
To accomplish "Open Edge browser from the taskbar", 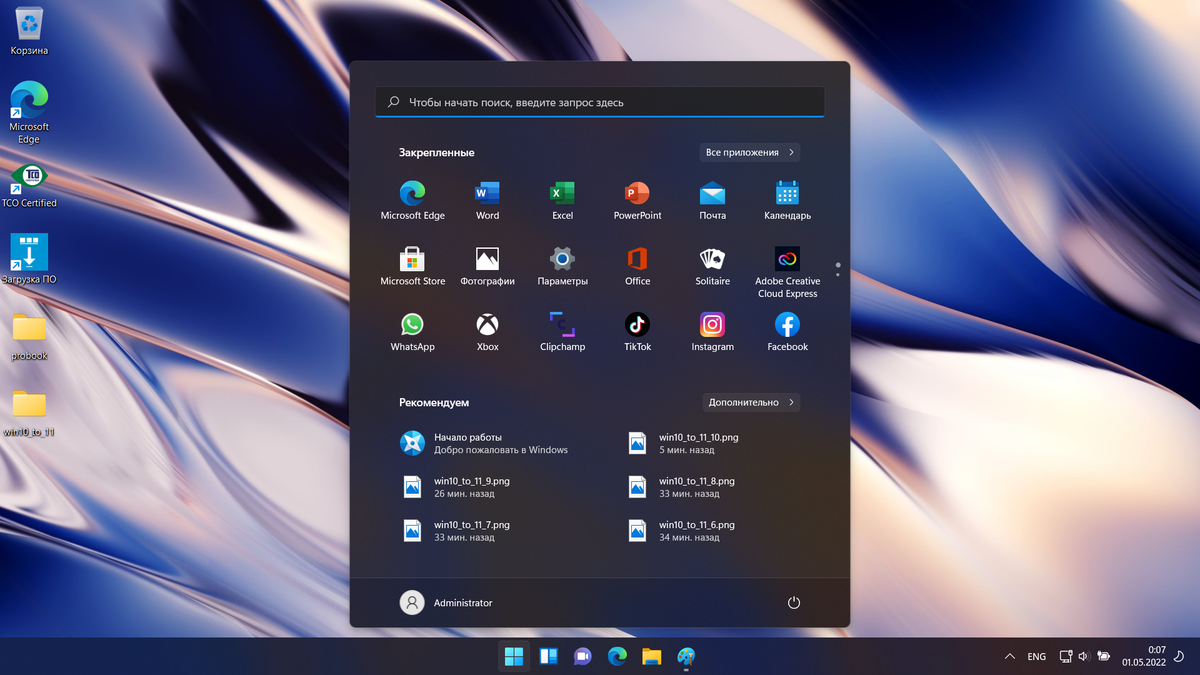I will click(617, 656).
